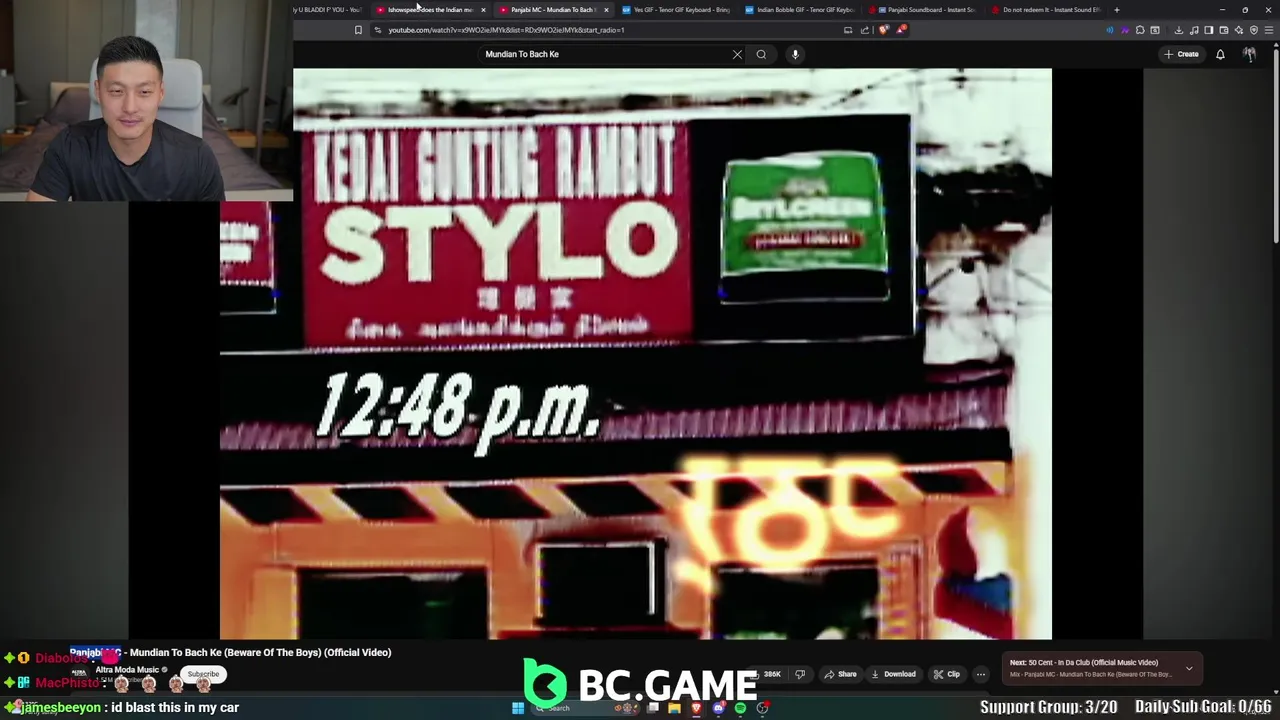Dislike the video with thumbs-down icon
Image resolution: width=1280 pixels, height=720 pixels.
tap(799, 674)
